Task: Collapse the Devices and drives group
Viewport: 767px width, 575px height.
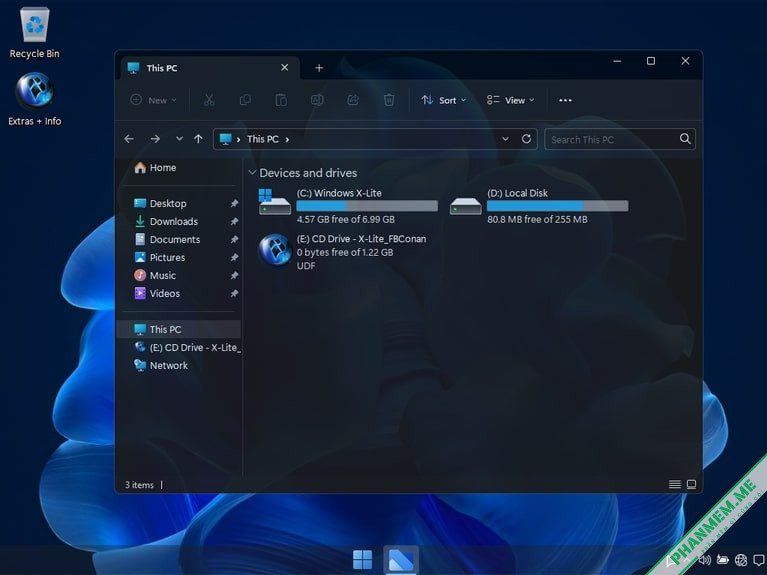Action: 252,173
